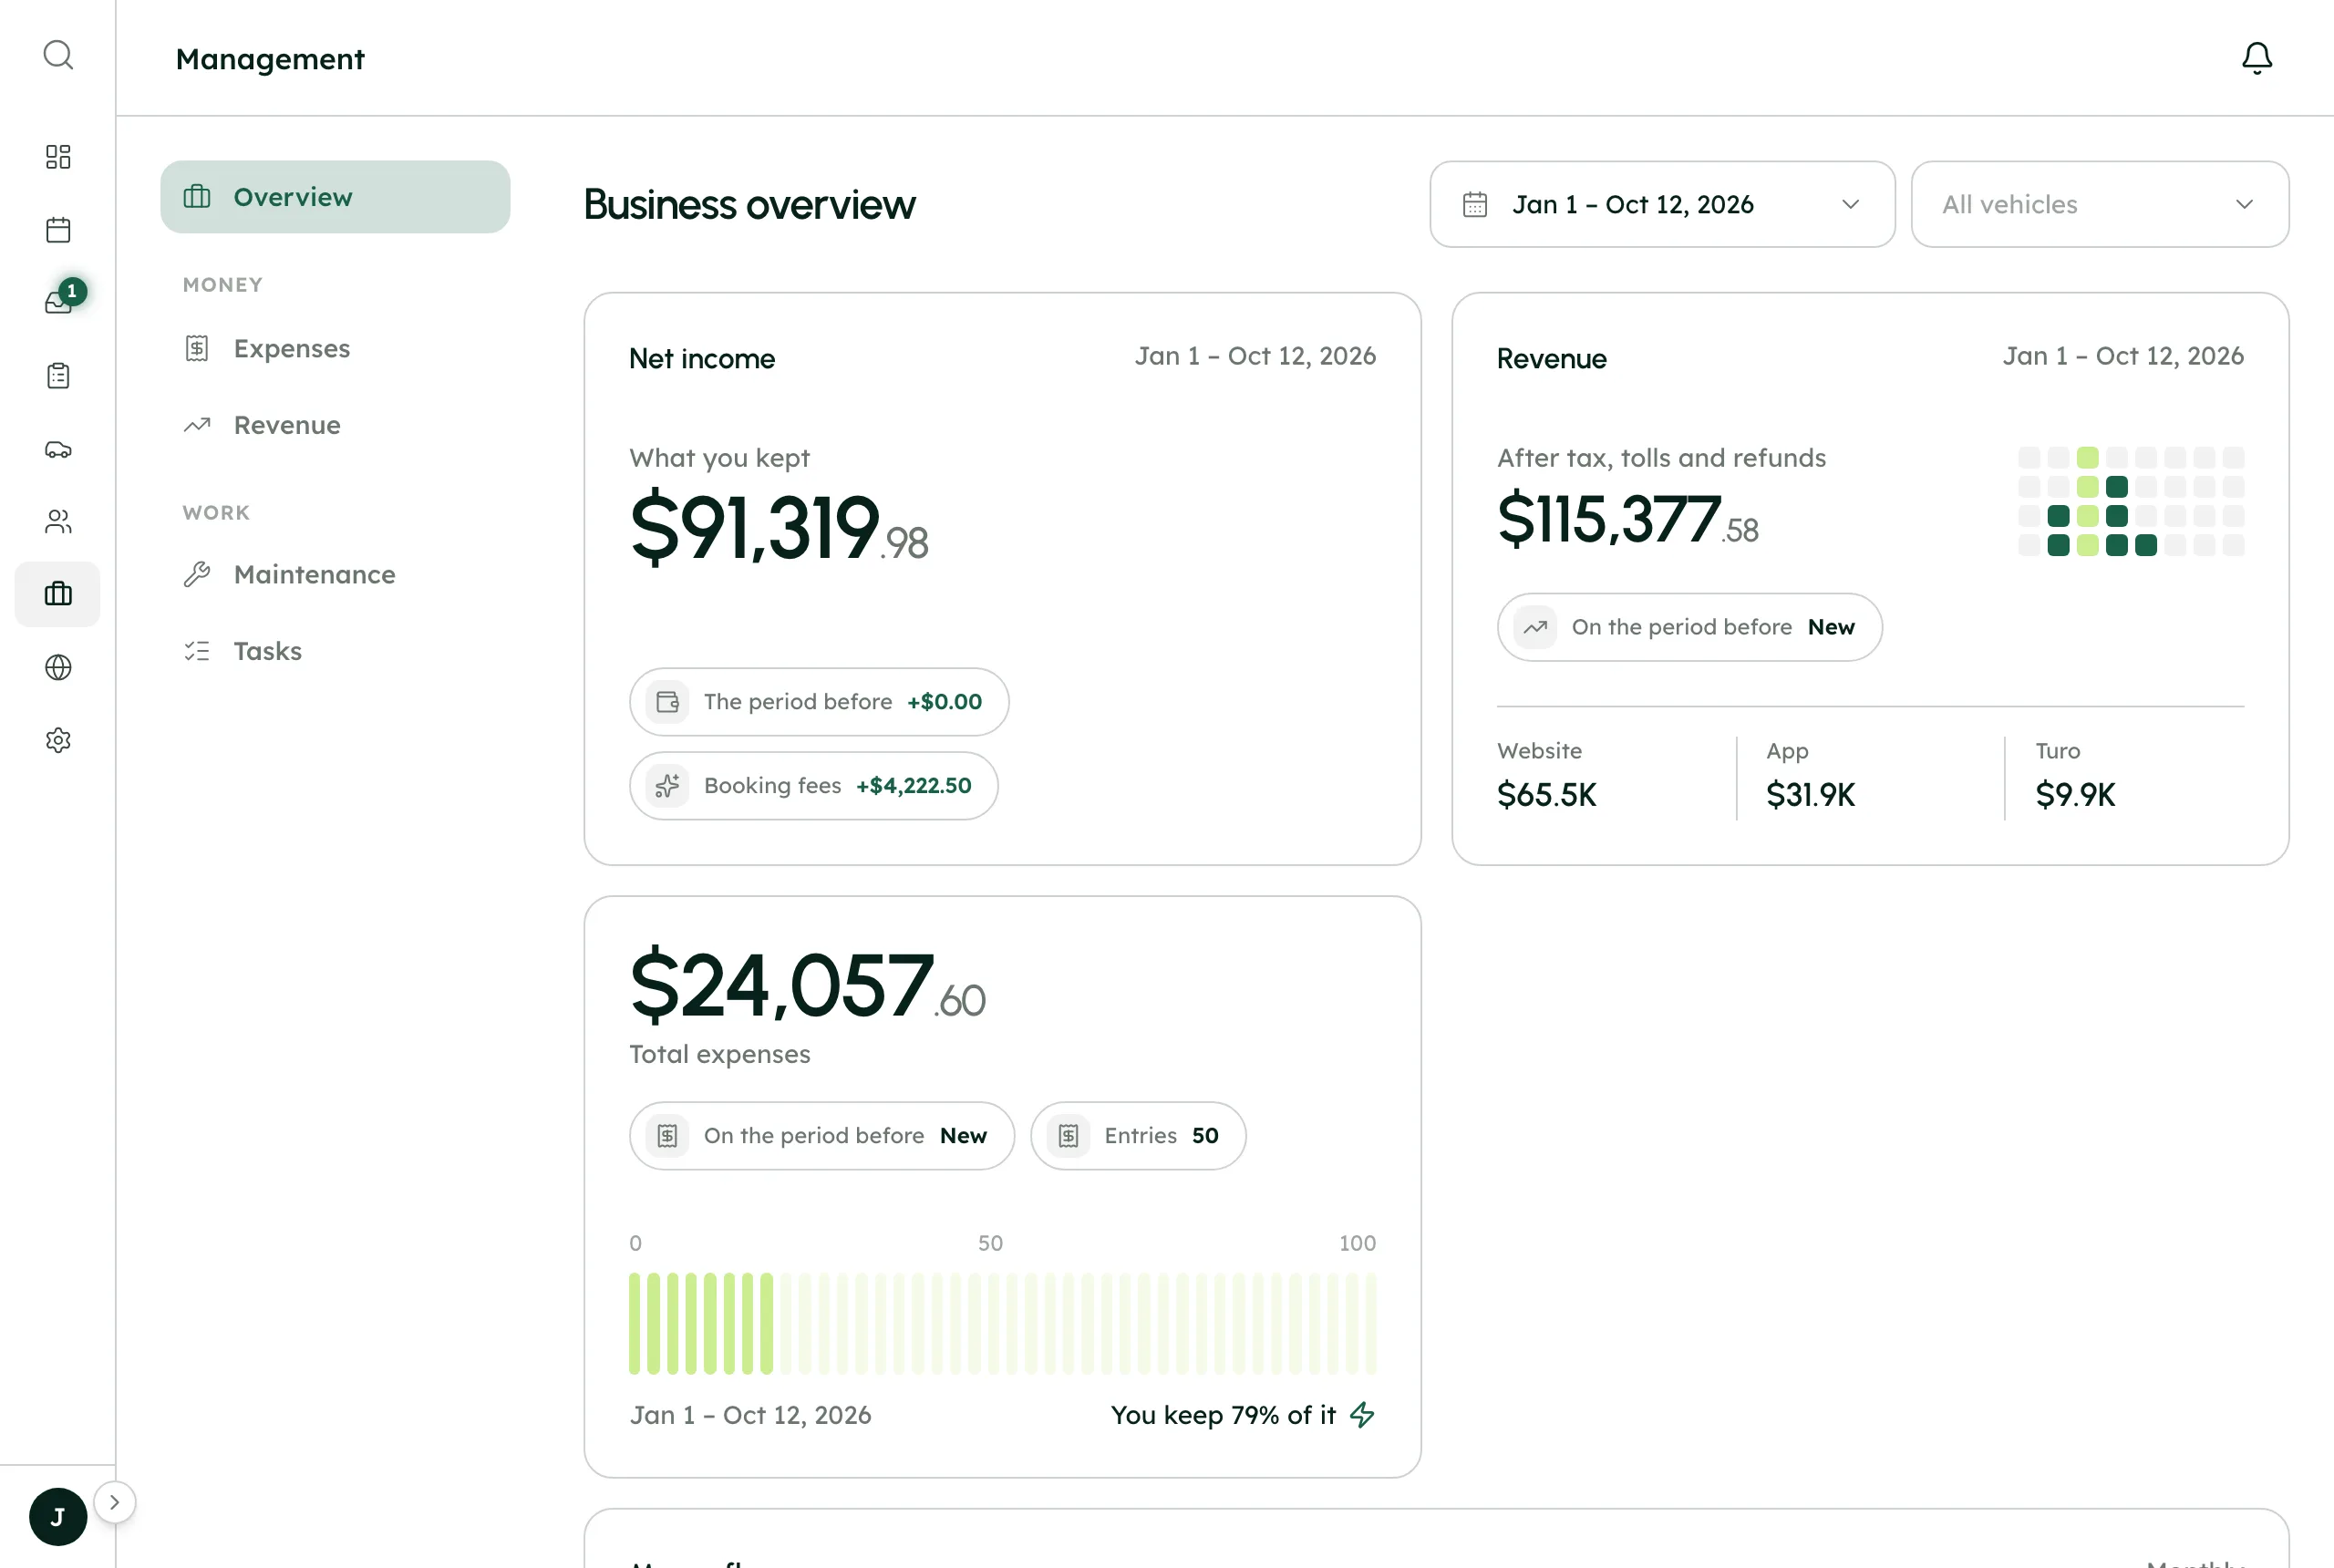2334x1568 pixels.
Task: Click the Booking fees +$4,222.50 pill
Action: coord(814,786)
